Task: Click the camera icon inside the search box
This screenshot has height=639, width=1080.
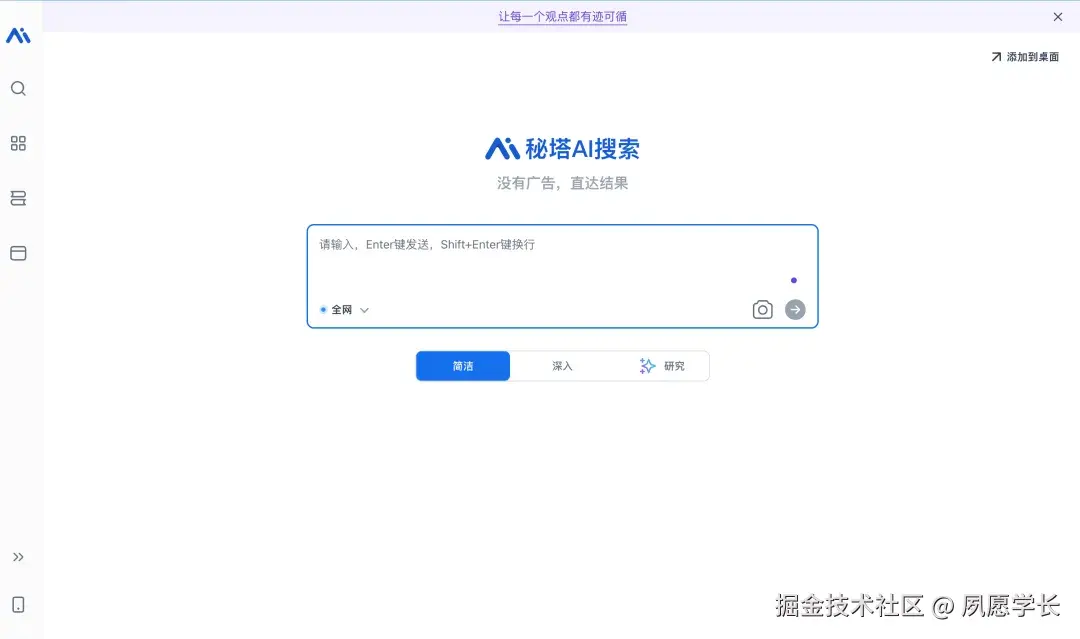Action: point(762,309)
